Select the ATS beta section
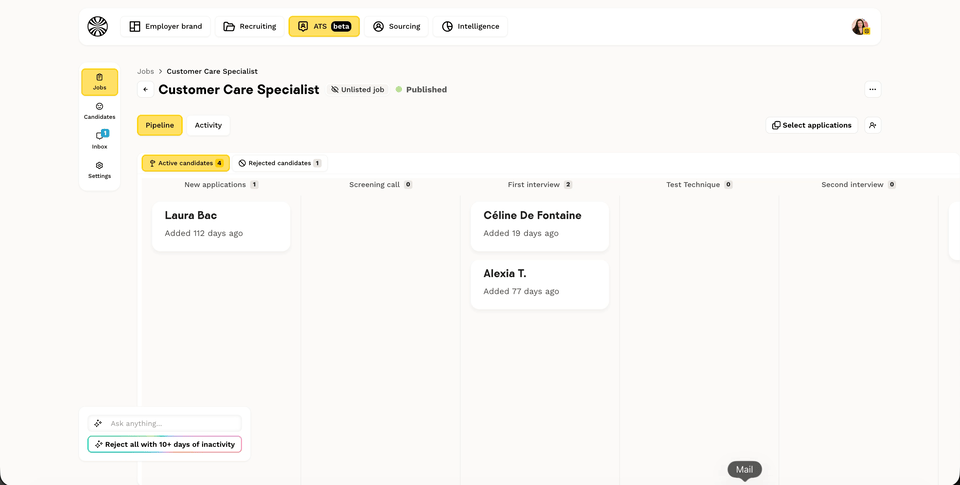The image size is (960, 485). (x=324, y=26)
